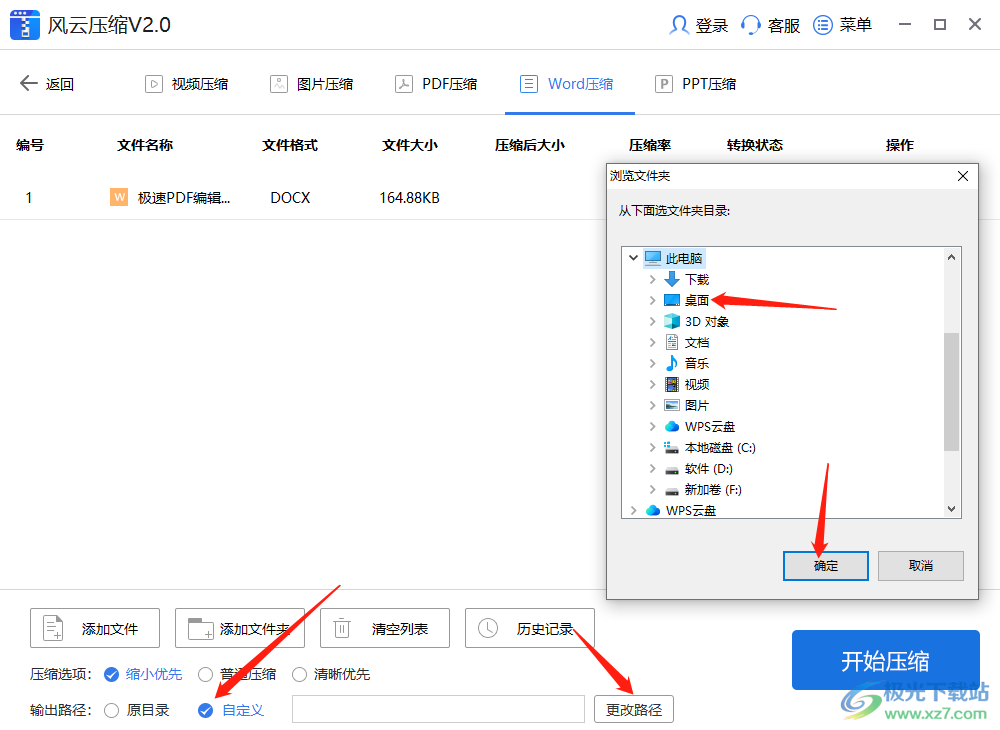The width and height of the screenshot is (1000, 730).
Task: Expand the 本地磁盘 (C:) node
Action: point(652,448)
